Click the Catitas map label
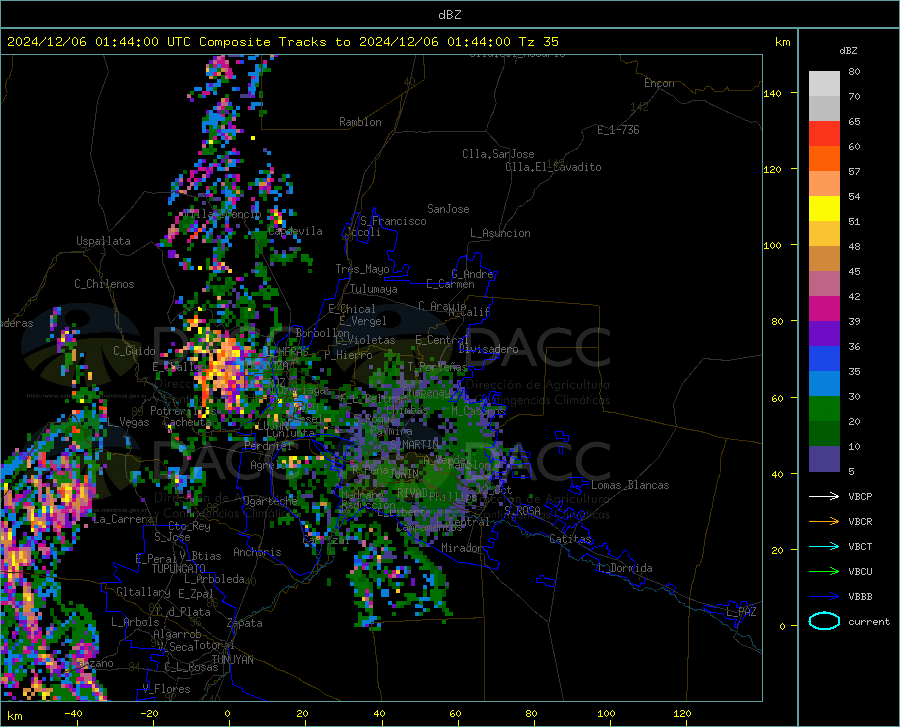Viewport: 900px width, 727px height. point(570,539)
